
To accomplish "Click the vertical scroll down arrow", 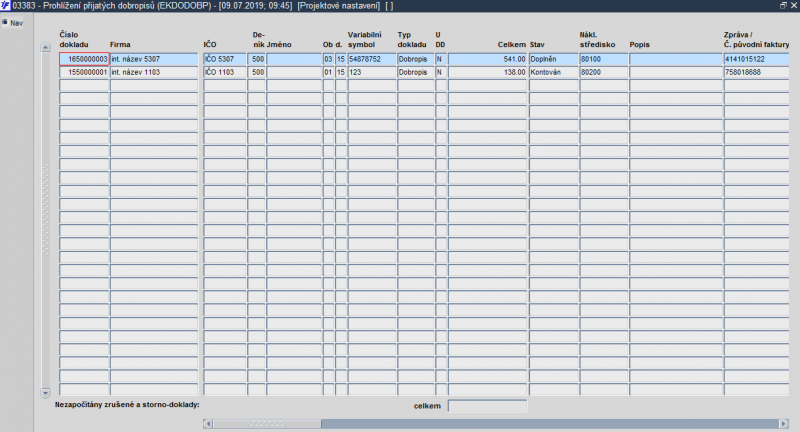I will point(45,393).
